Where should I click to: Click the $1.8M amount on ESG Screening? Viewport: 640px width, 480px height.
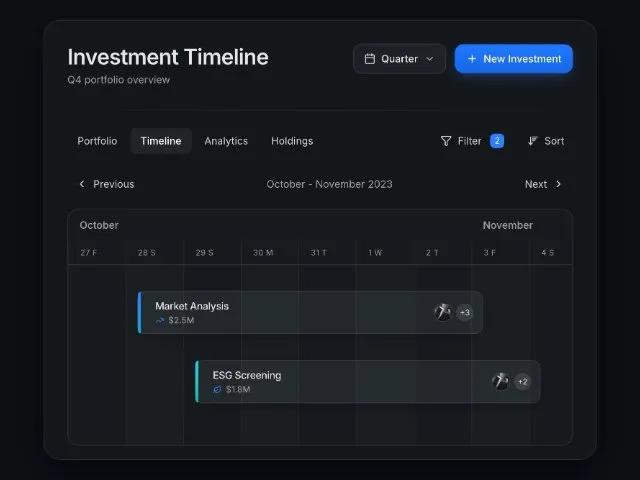(238, 389)
